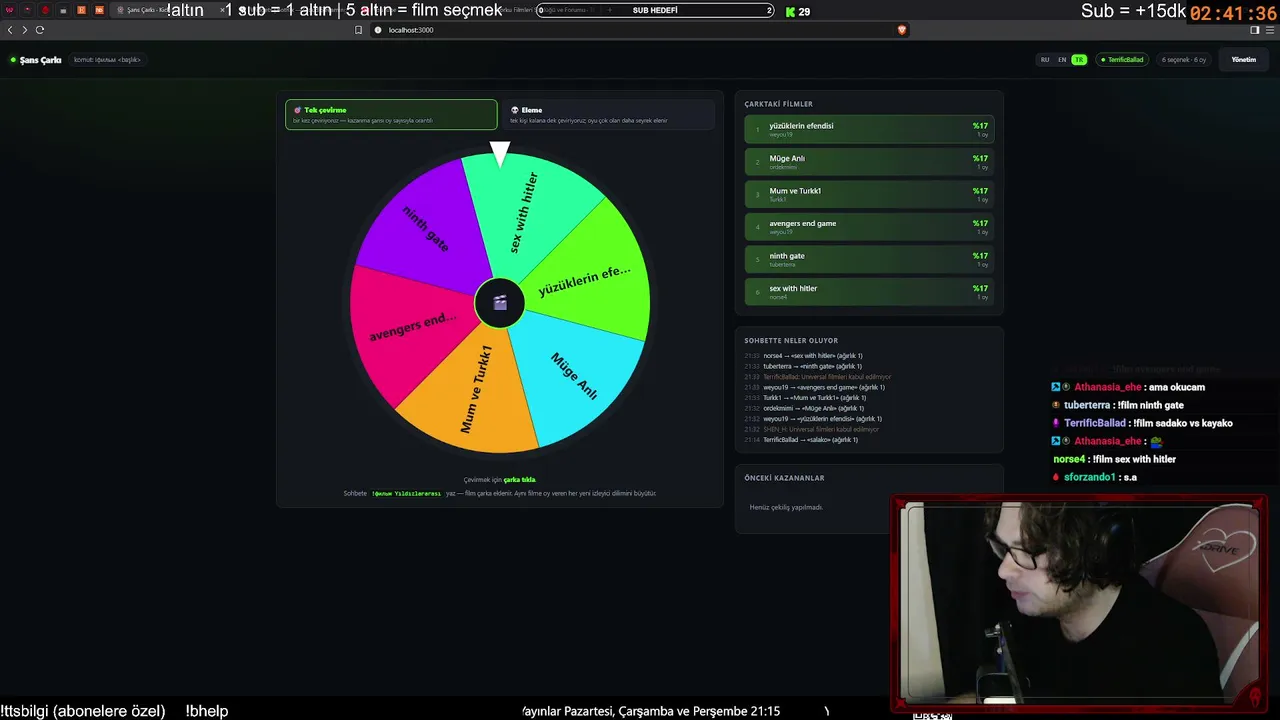The image size is (1280, 720).
Task: Click the purple ninth gate wheel slice
Action: click(425, 228)
